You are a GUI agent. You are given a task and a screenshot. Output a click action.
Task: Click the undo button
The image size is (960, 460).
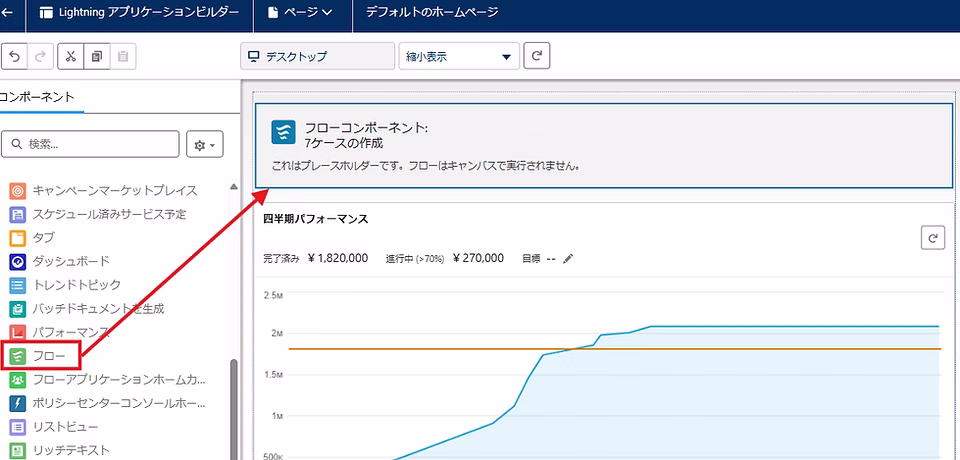[x=15, y=56]
